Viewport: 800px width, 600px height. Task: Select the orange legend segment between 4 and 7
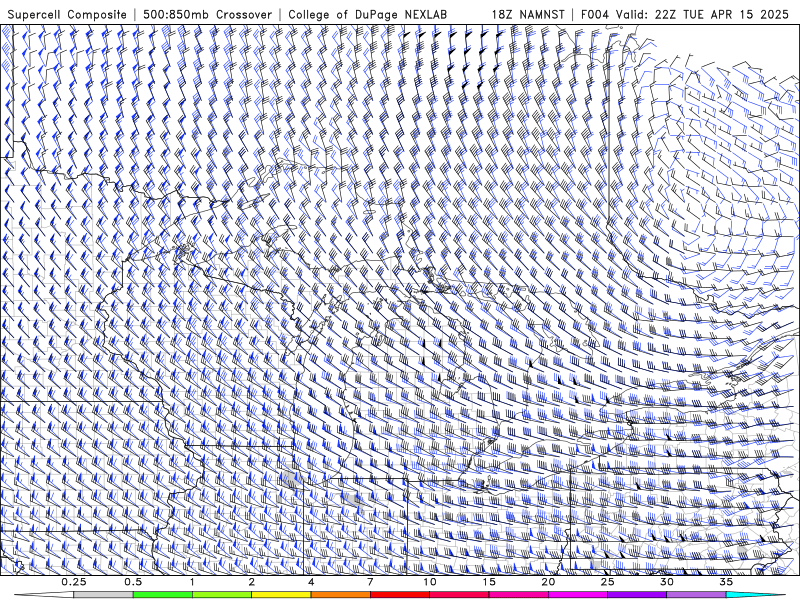click(x=340, y=595)
